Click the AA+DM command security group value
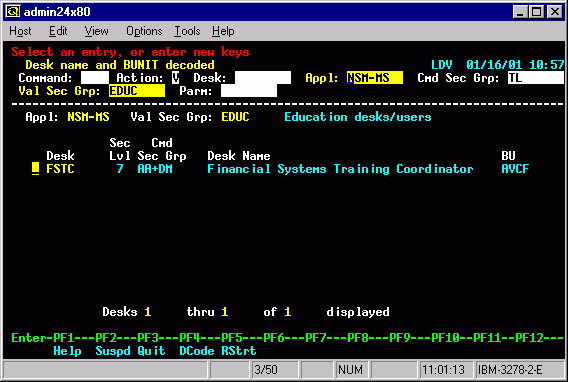This screenshot has height=382, width=568. pos(155,169)
